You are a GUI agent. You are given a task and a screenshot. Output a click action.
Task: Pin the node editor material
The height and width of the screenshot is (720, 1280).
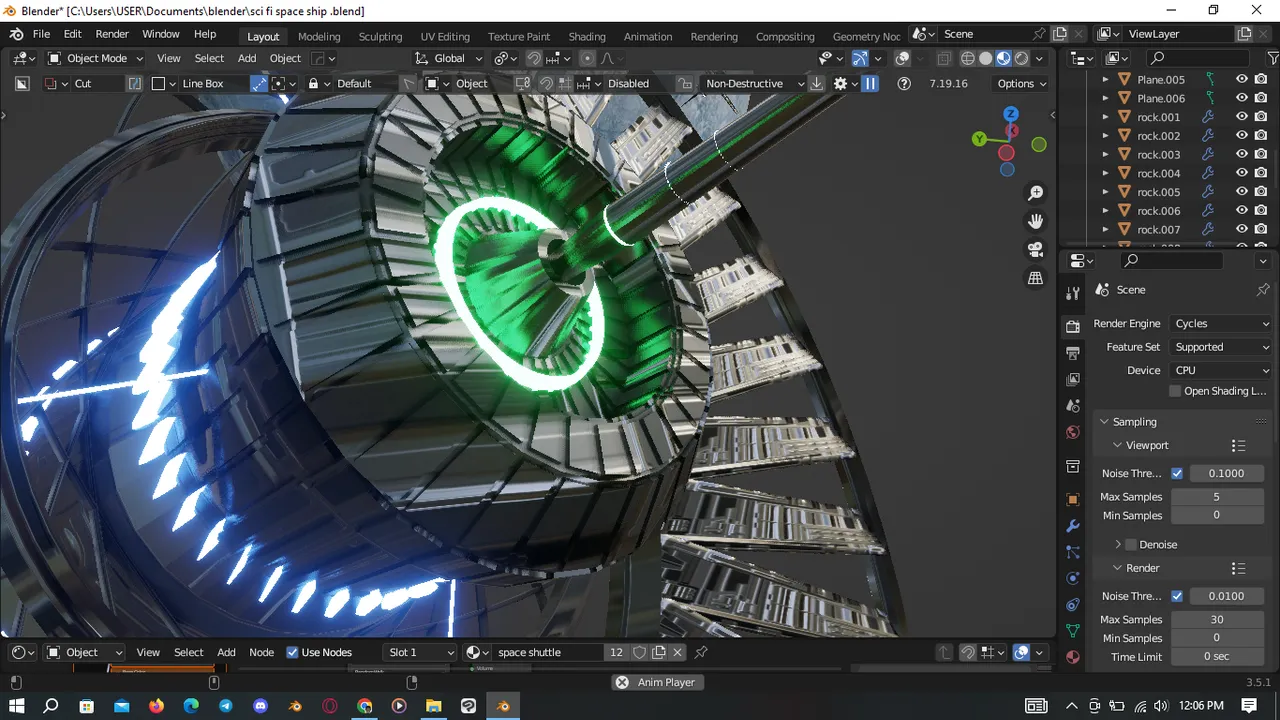(x=701, y=652)
